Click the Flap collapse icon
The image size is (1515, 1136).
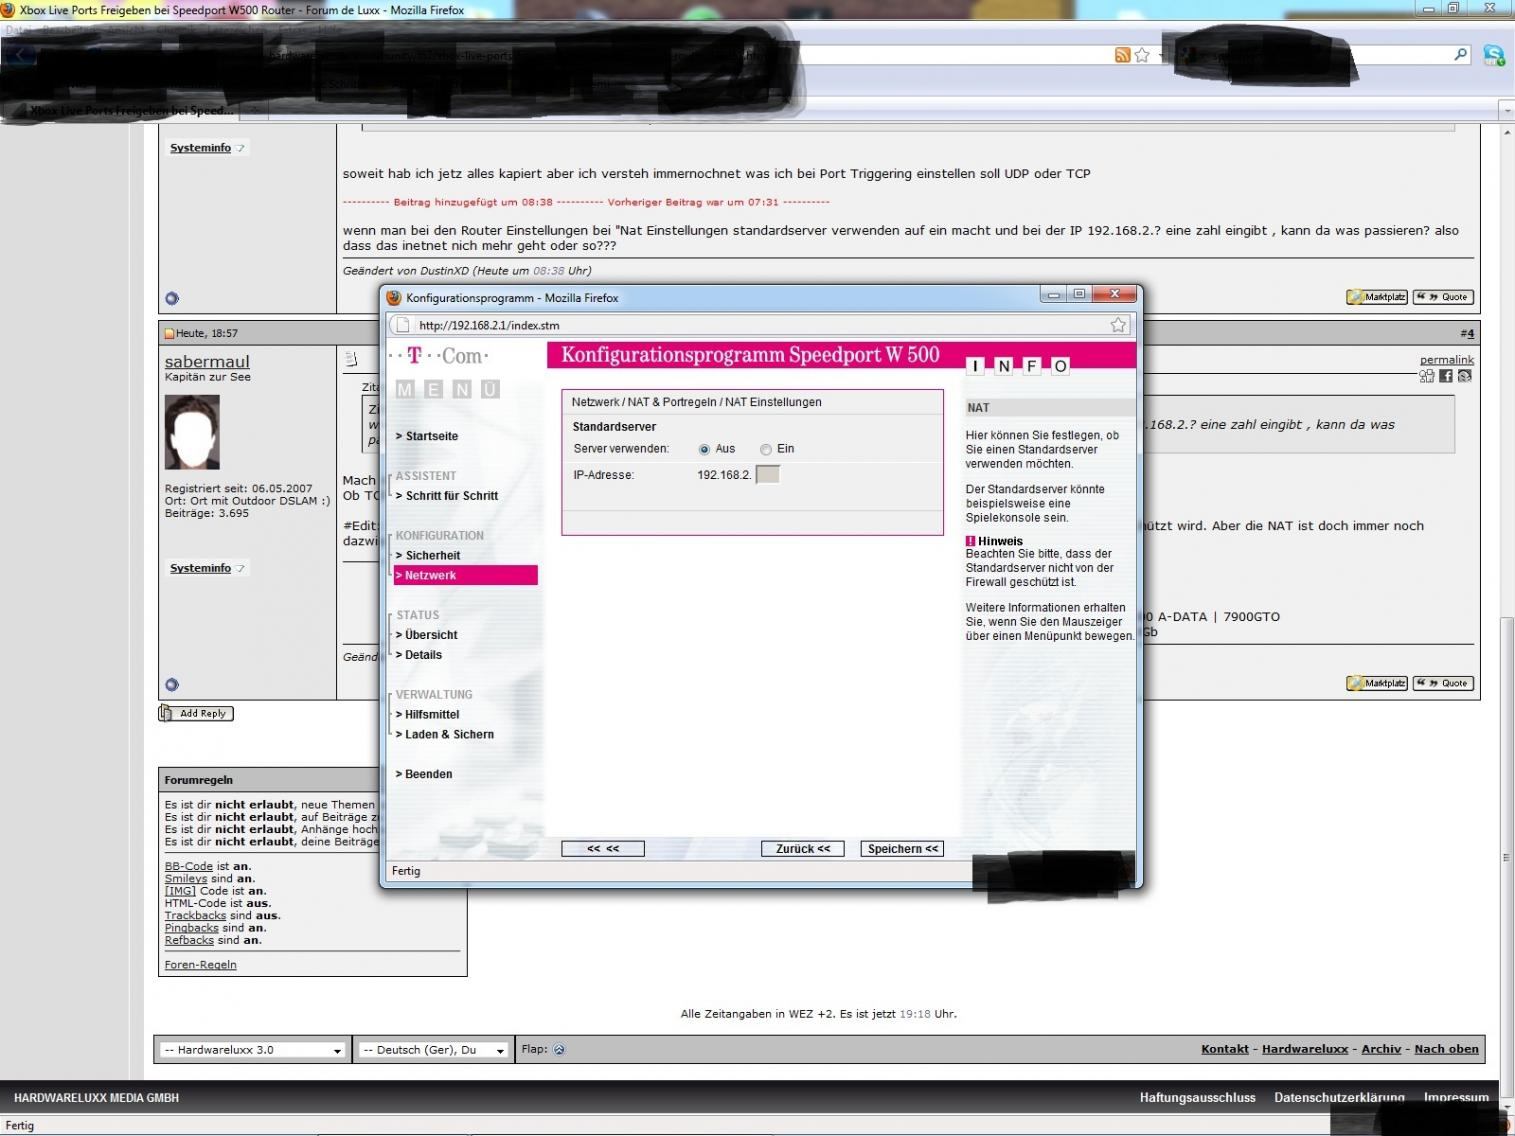tap(559, 1049)
